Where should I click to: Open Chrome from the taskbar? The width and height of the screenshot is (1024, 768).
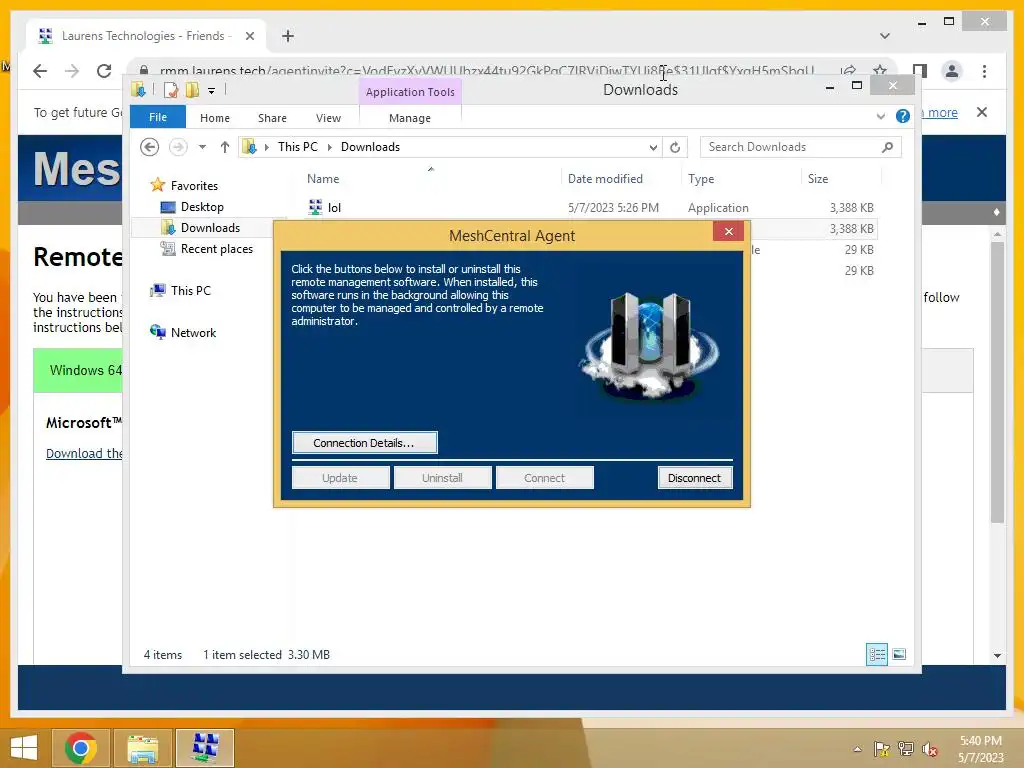80,748
